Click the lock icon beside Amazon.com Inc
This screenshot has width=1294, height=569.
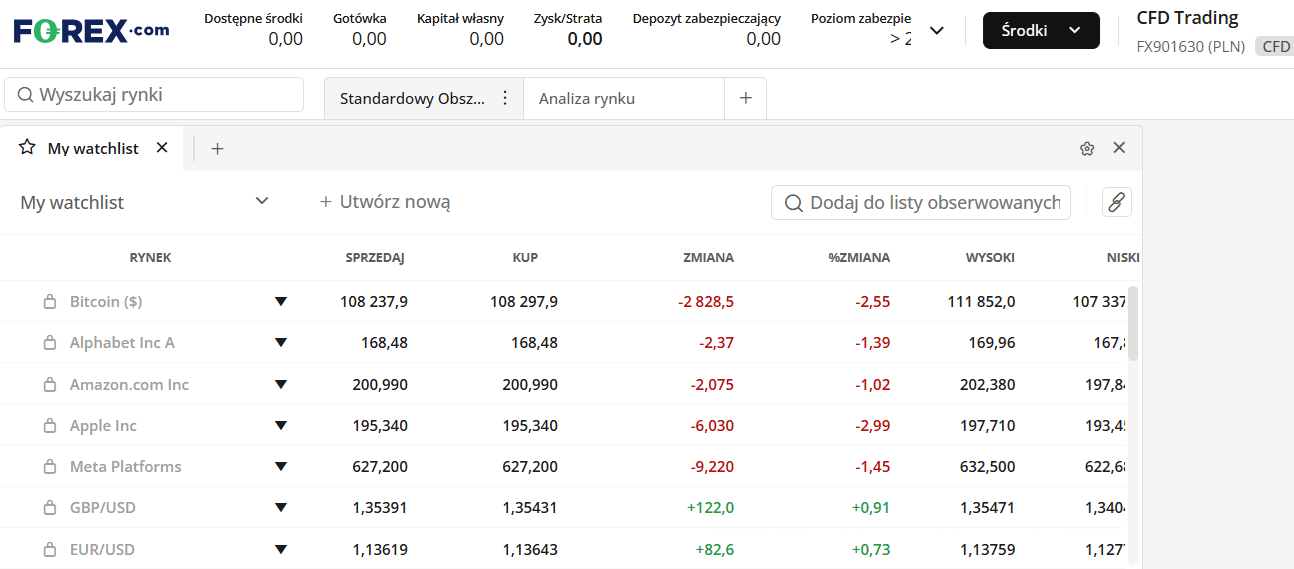click(50, 384)
